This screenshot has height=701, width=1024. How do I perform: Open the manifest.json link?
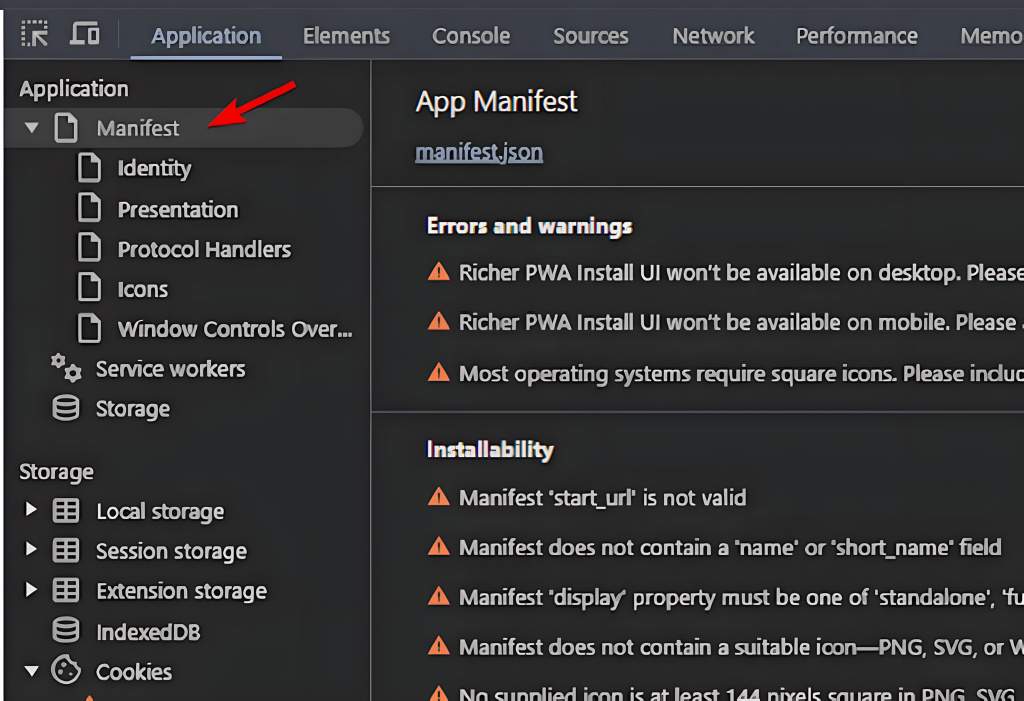[x=479, y=153]
